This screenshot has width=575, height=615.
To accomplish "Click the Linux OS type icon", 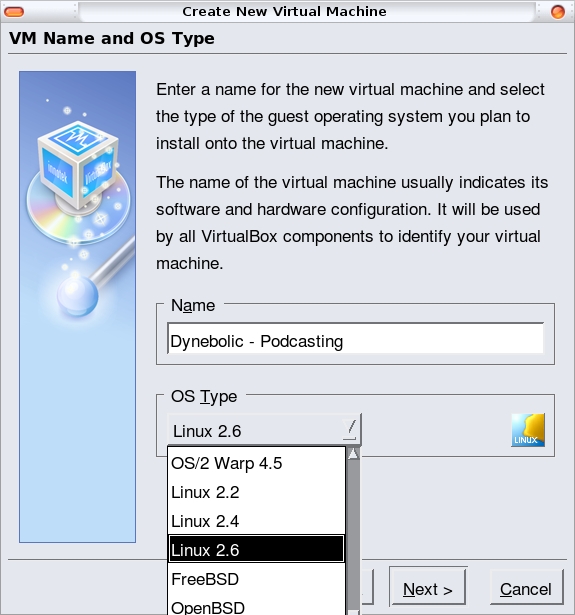I will [528, 430].
